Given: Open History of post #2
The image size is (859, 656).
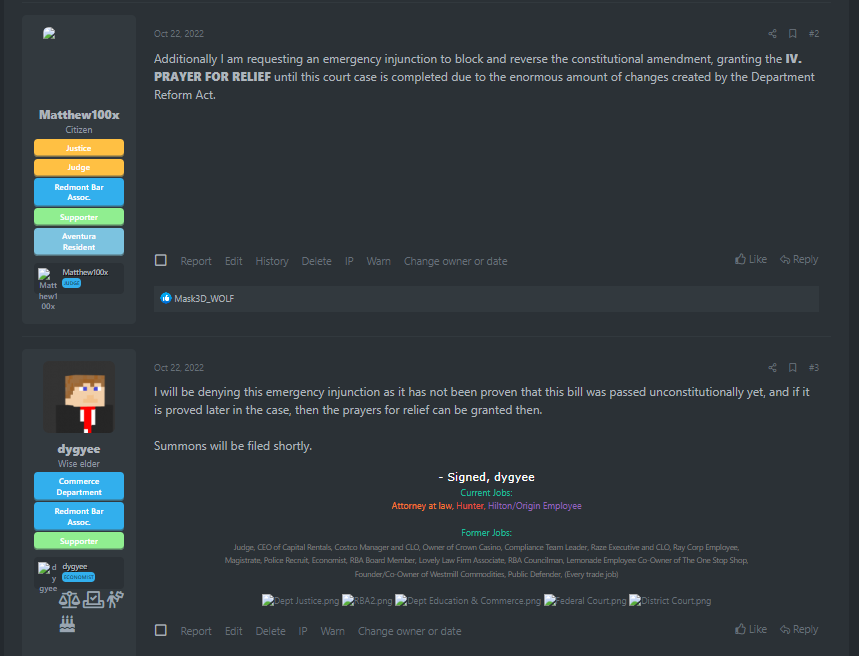Looking at the screenshot, I should point(272,261).
